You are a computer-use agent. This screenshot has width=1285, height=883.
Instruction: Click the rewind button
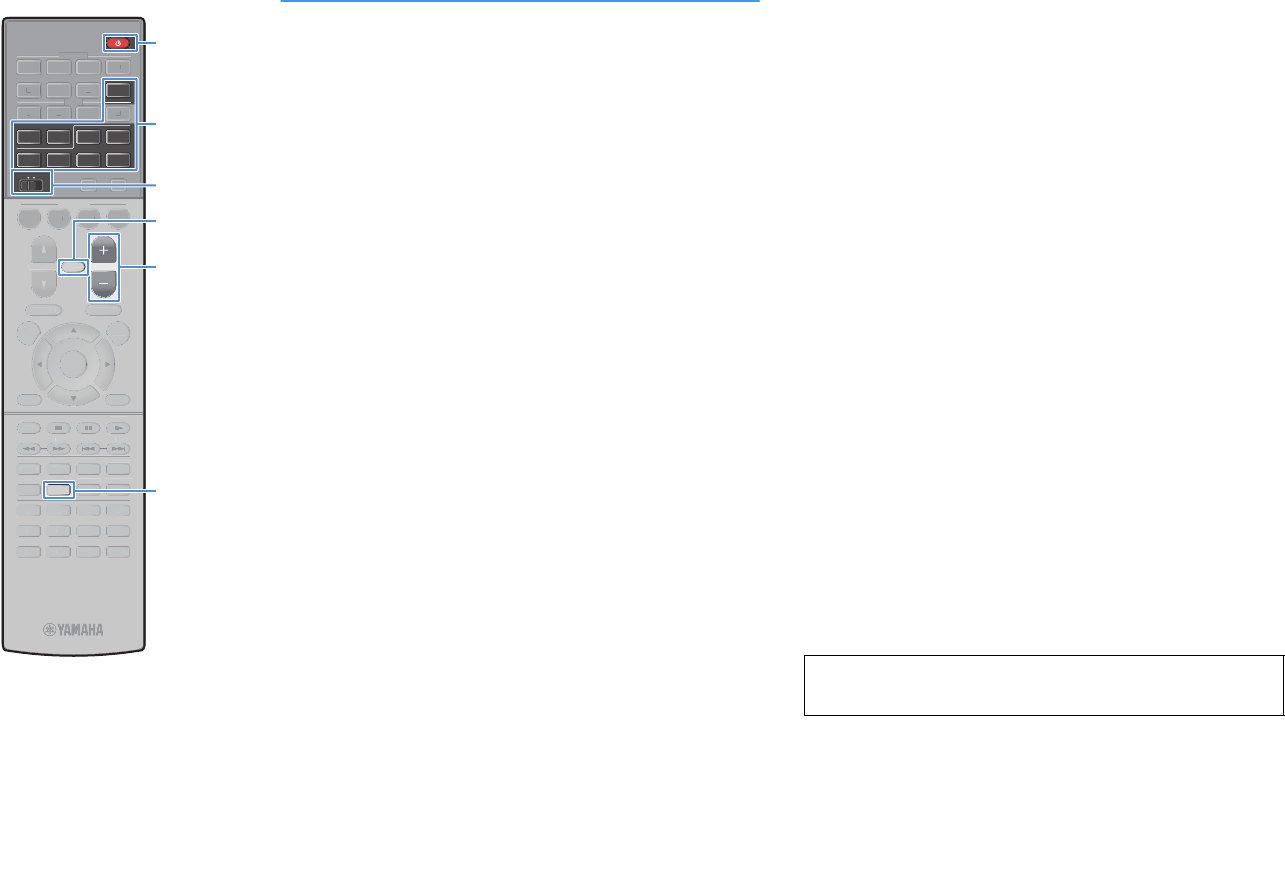(x=29, y=448)
